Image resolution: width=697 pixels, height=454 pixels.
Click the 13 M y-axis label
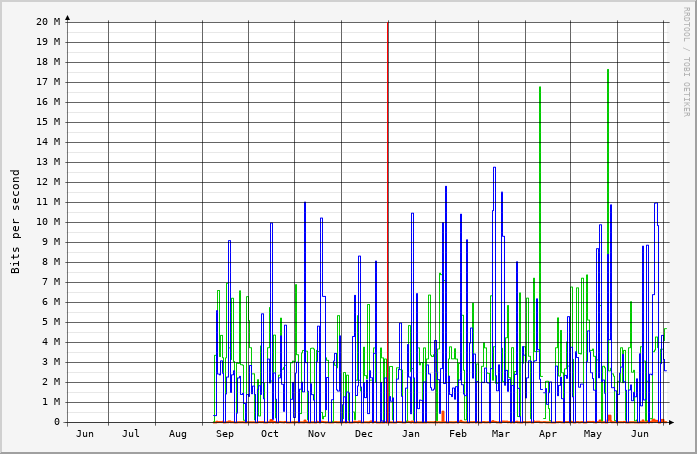48,161
